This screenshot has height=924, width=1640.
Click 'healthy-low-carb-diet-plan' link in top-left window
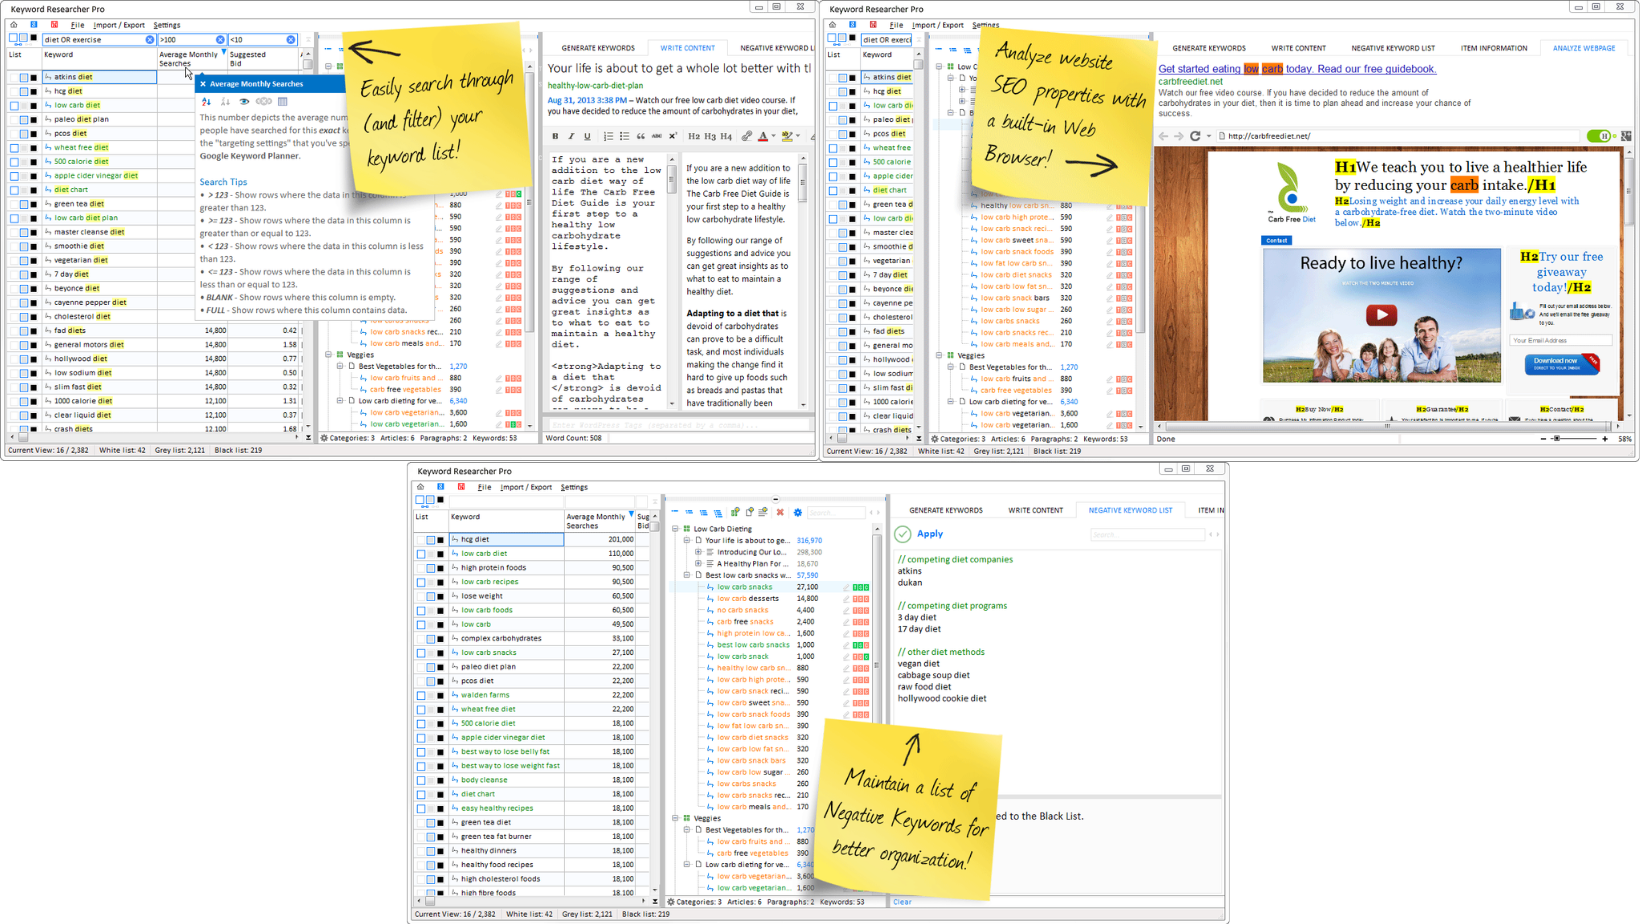tap(595, 86)
